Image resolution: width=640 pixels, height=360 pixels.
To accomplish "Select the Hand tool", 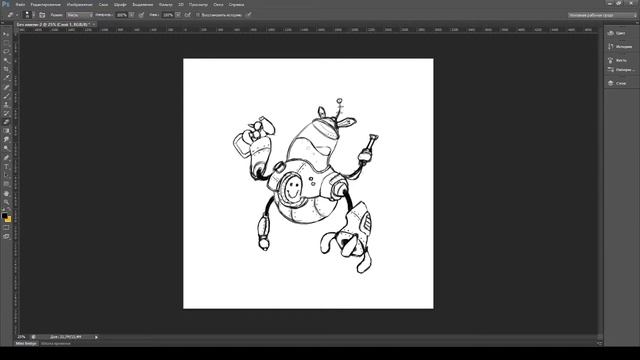I will click(6, 193).
